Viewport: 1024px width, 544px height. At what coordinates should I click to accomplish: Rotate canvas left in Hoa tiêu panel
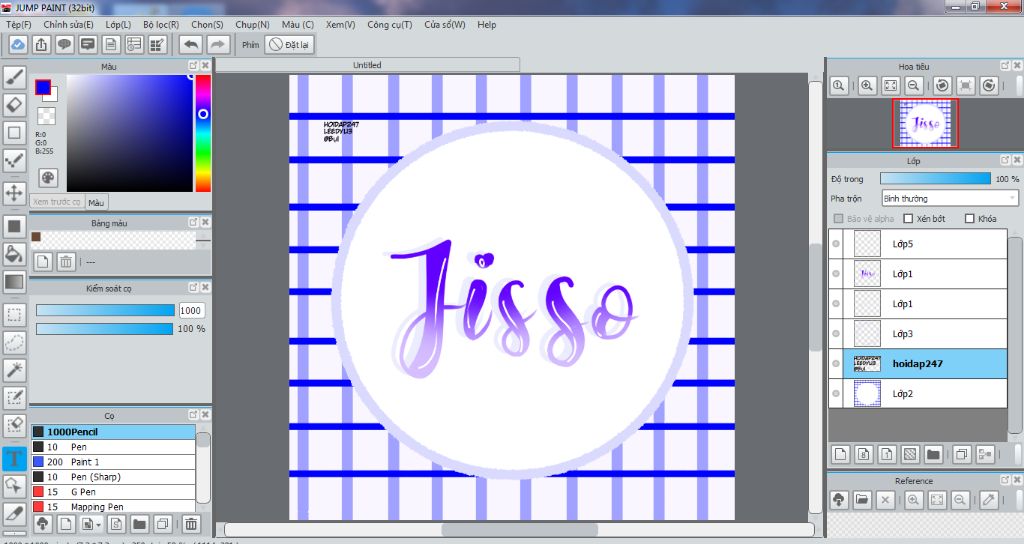coord(942,86)
